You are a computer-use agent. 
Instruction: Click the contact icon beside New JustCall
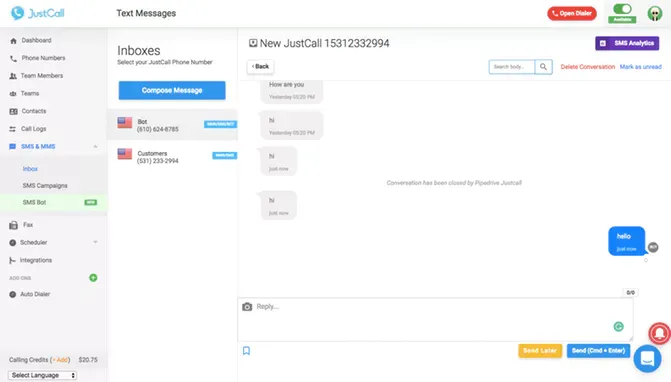pyautogui.click(x=253, y=43)
